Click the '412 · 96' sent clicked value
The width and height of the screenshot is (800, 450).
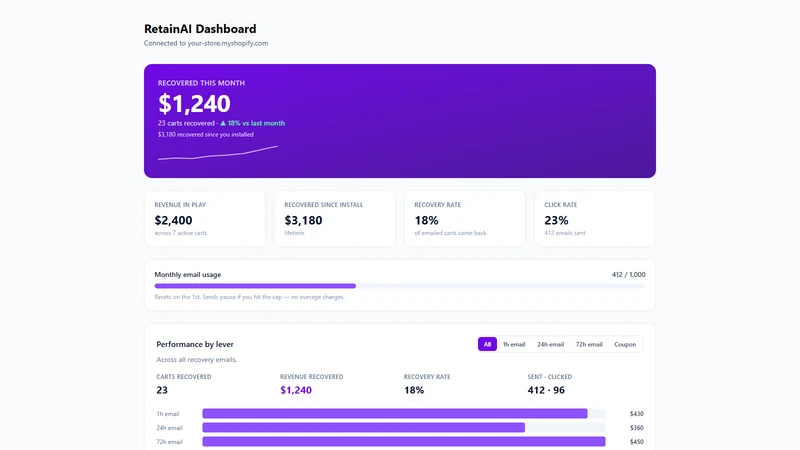pyautogui.click(x=546, y=390)
